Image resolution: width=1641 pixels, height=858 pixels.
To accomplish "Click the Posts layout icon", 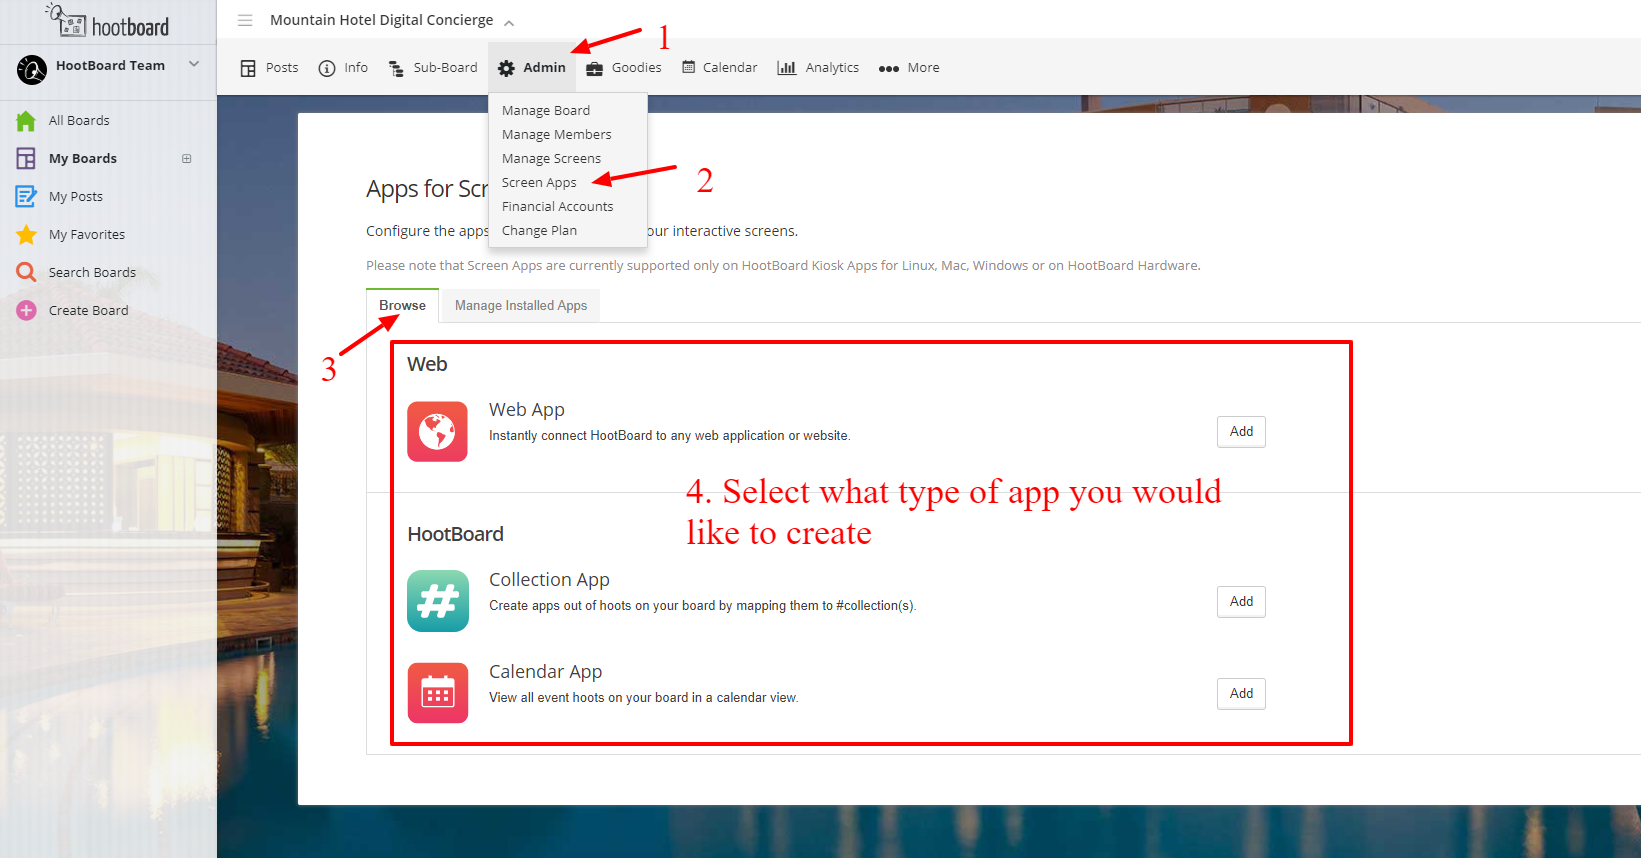I will pos(248,68).
